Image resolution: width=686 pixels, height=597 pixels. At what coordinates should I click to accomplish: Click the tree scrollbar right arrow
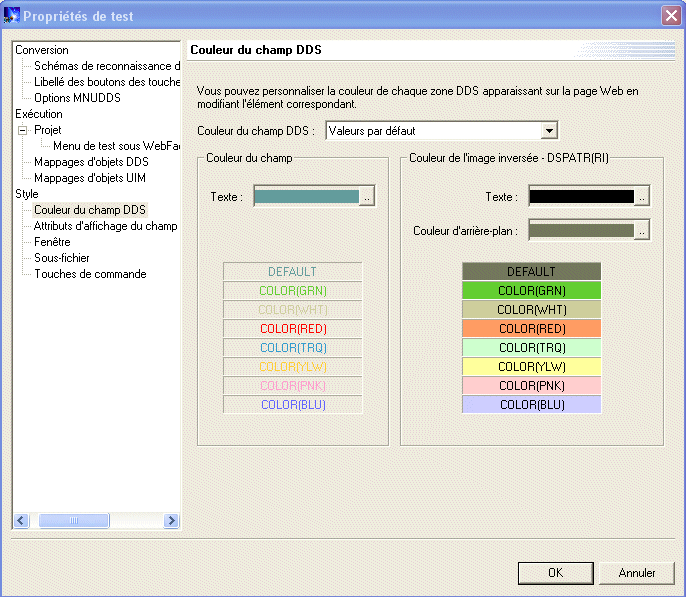point(172,520)
